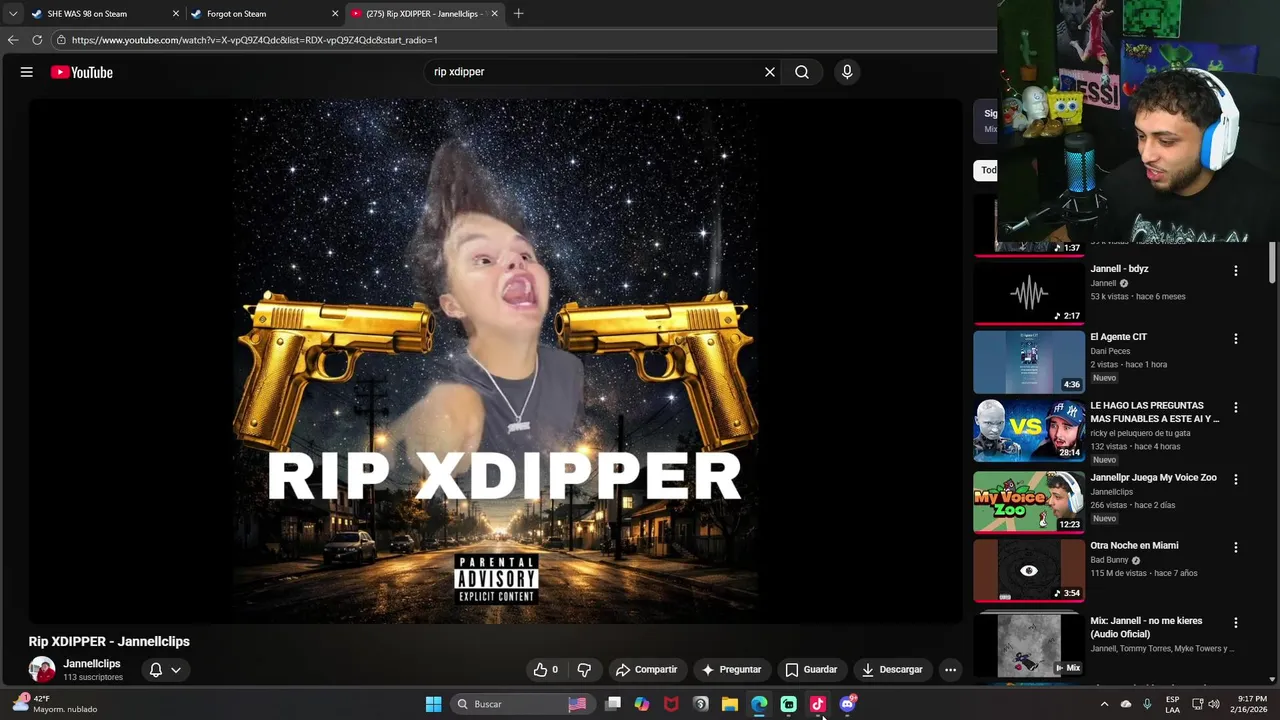Click the Dani Peces channel name
The height and width of the screenshot is (720, 1280).
tap(1110, 351)
